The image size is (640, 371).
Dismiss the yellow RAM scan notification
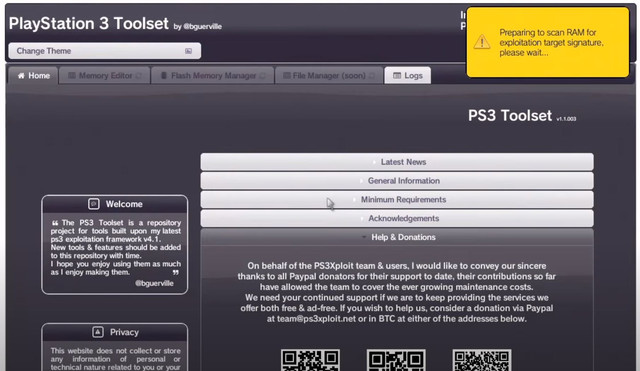pos(548,42)
